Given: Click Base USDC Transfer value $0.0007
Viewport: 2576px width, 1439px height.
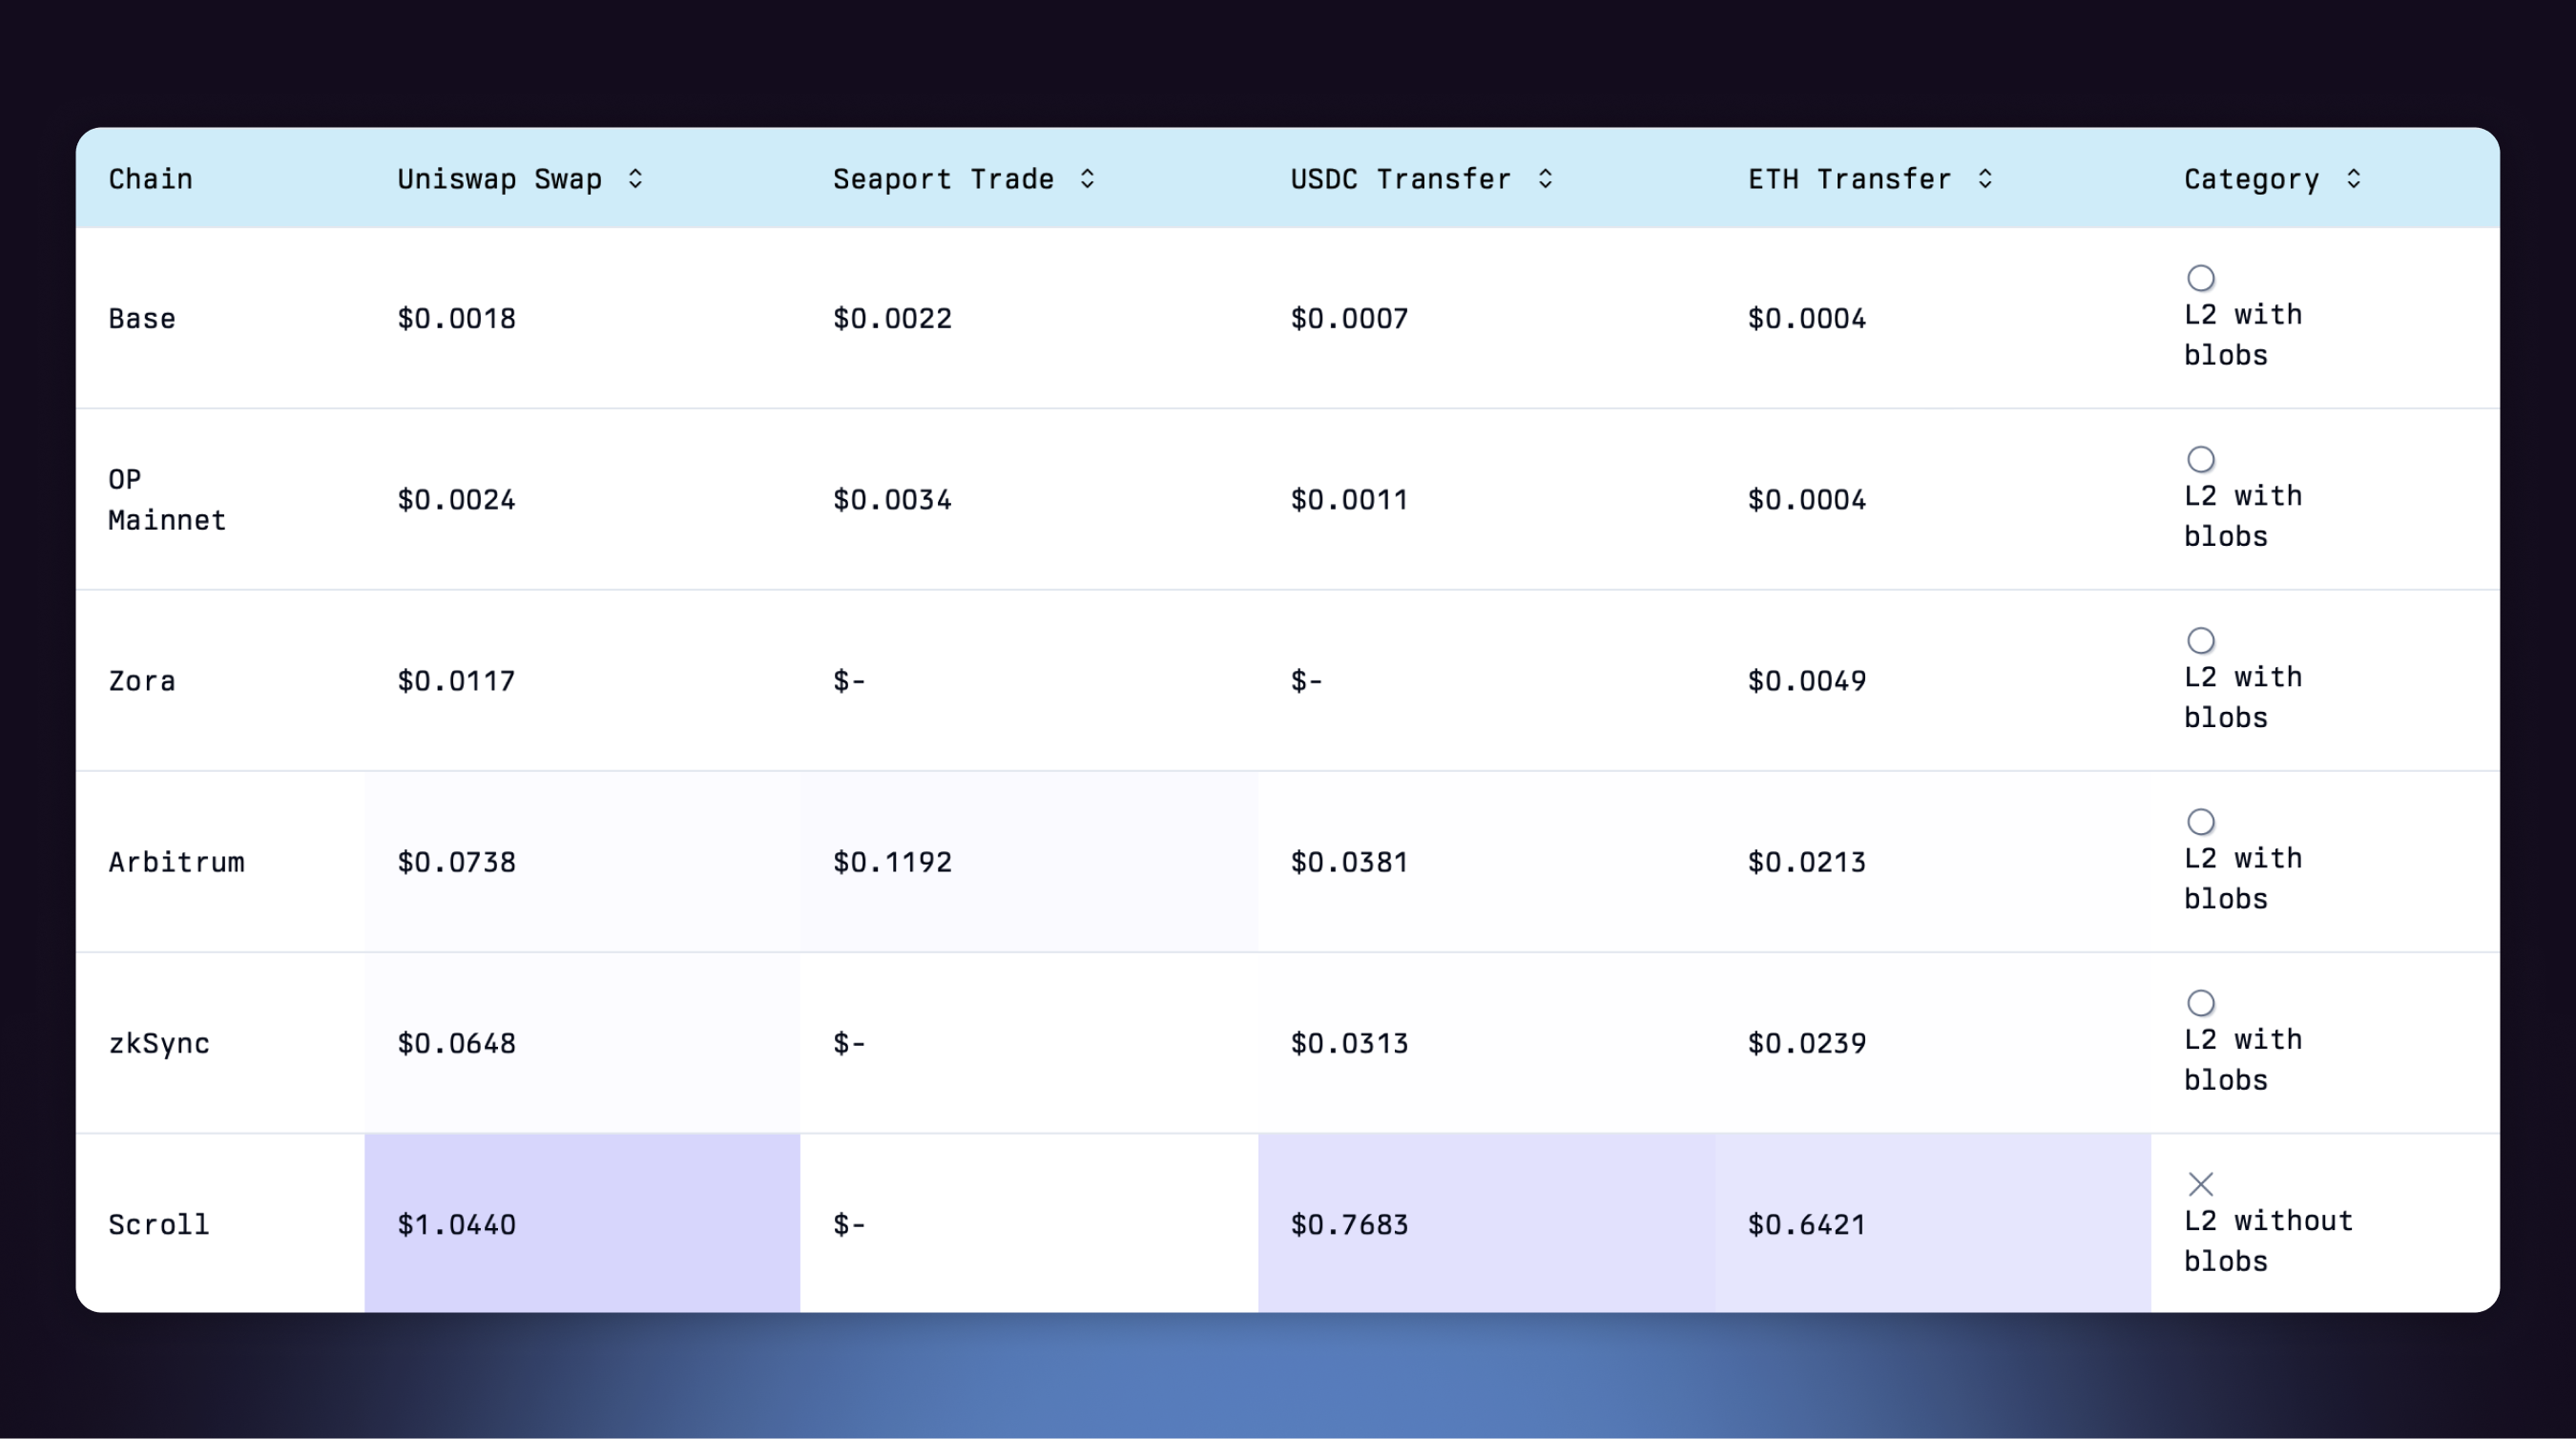Looking at the screenshot, I should coord(1349,319).
